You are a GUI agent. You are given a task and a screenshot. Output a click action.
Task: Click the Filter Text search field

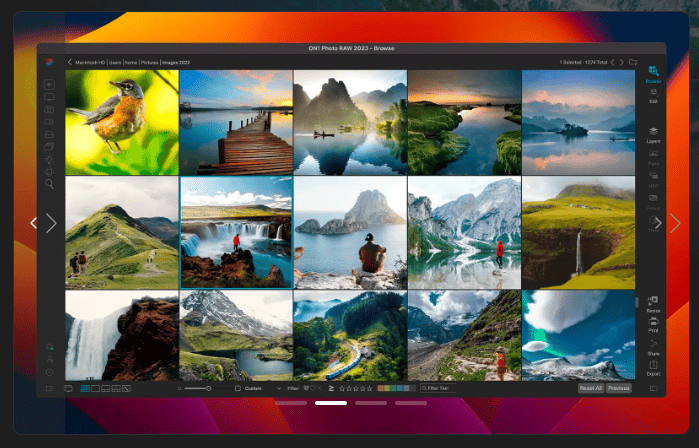pos(438,388)
